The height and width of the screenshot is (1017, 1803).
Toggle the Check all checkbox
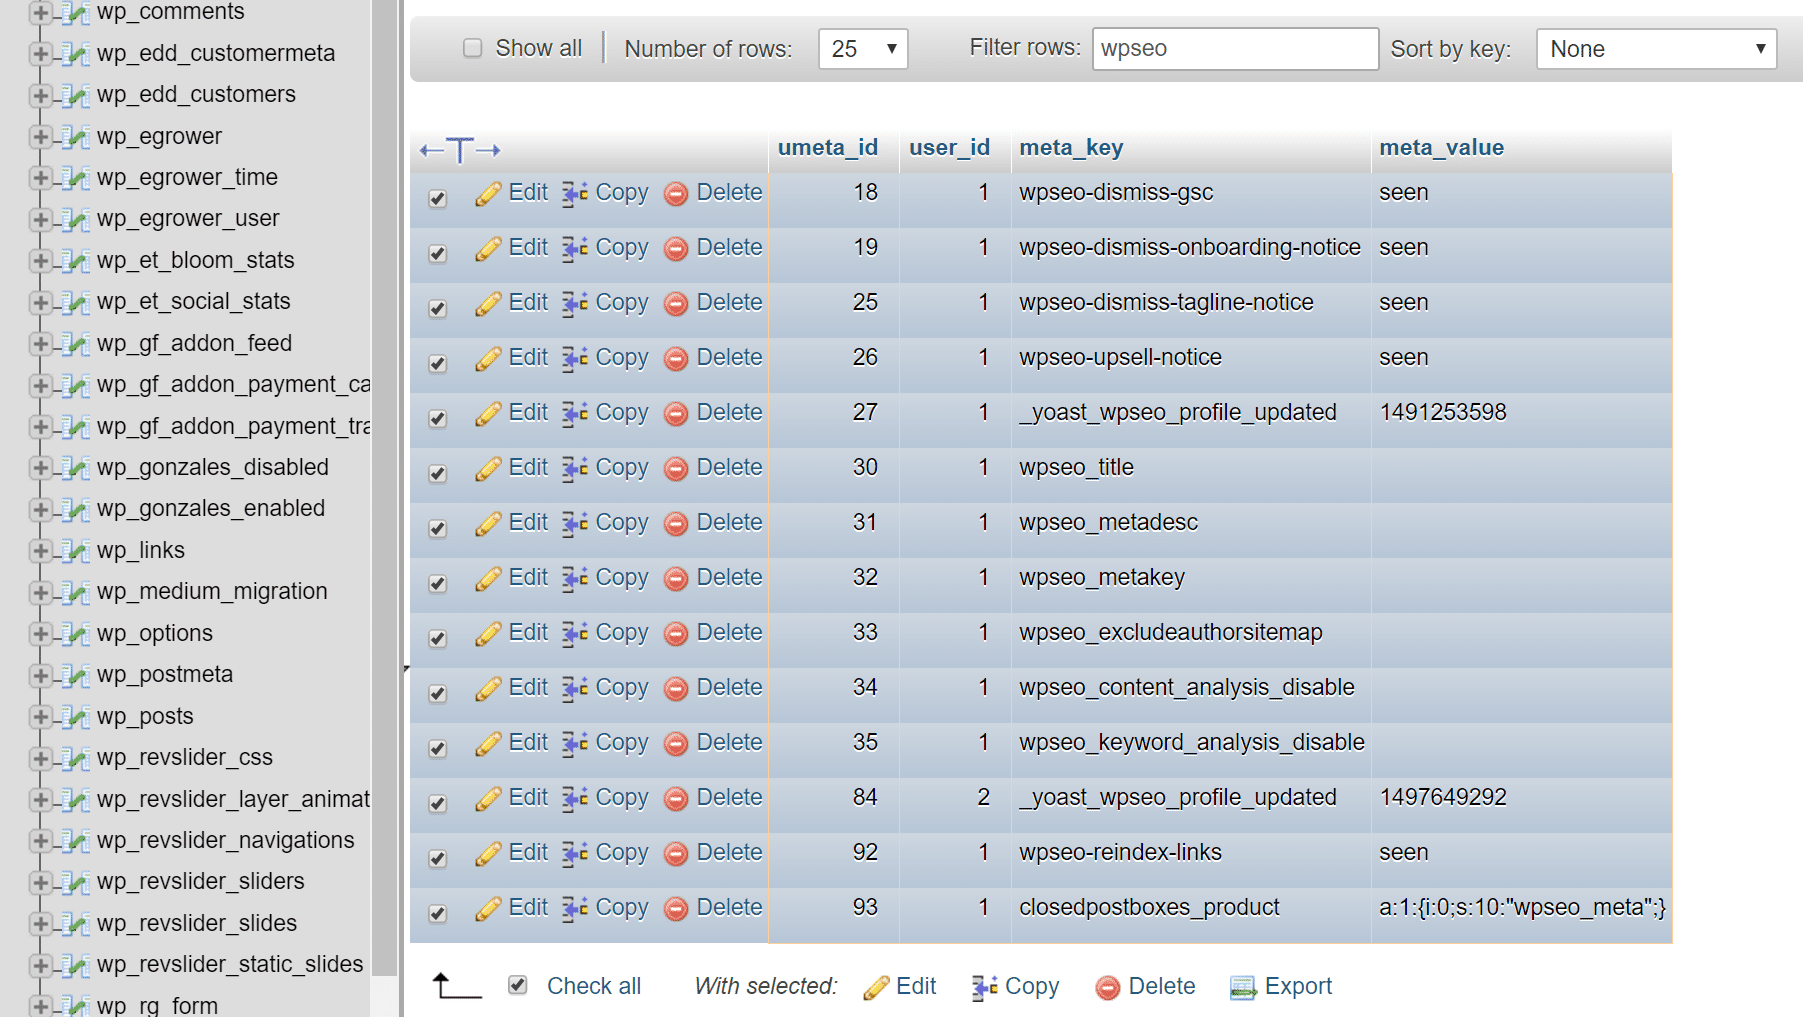[517, 985]
